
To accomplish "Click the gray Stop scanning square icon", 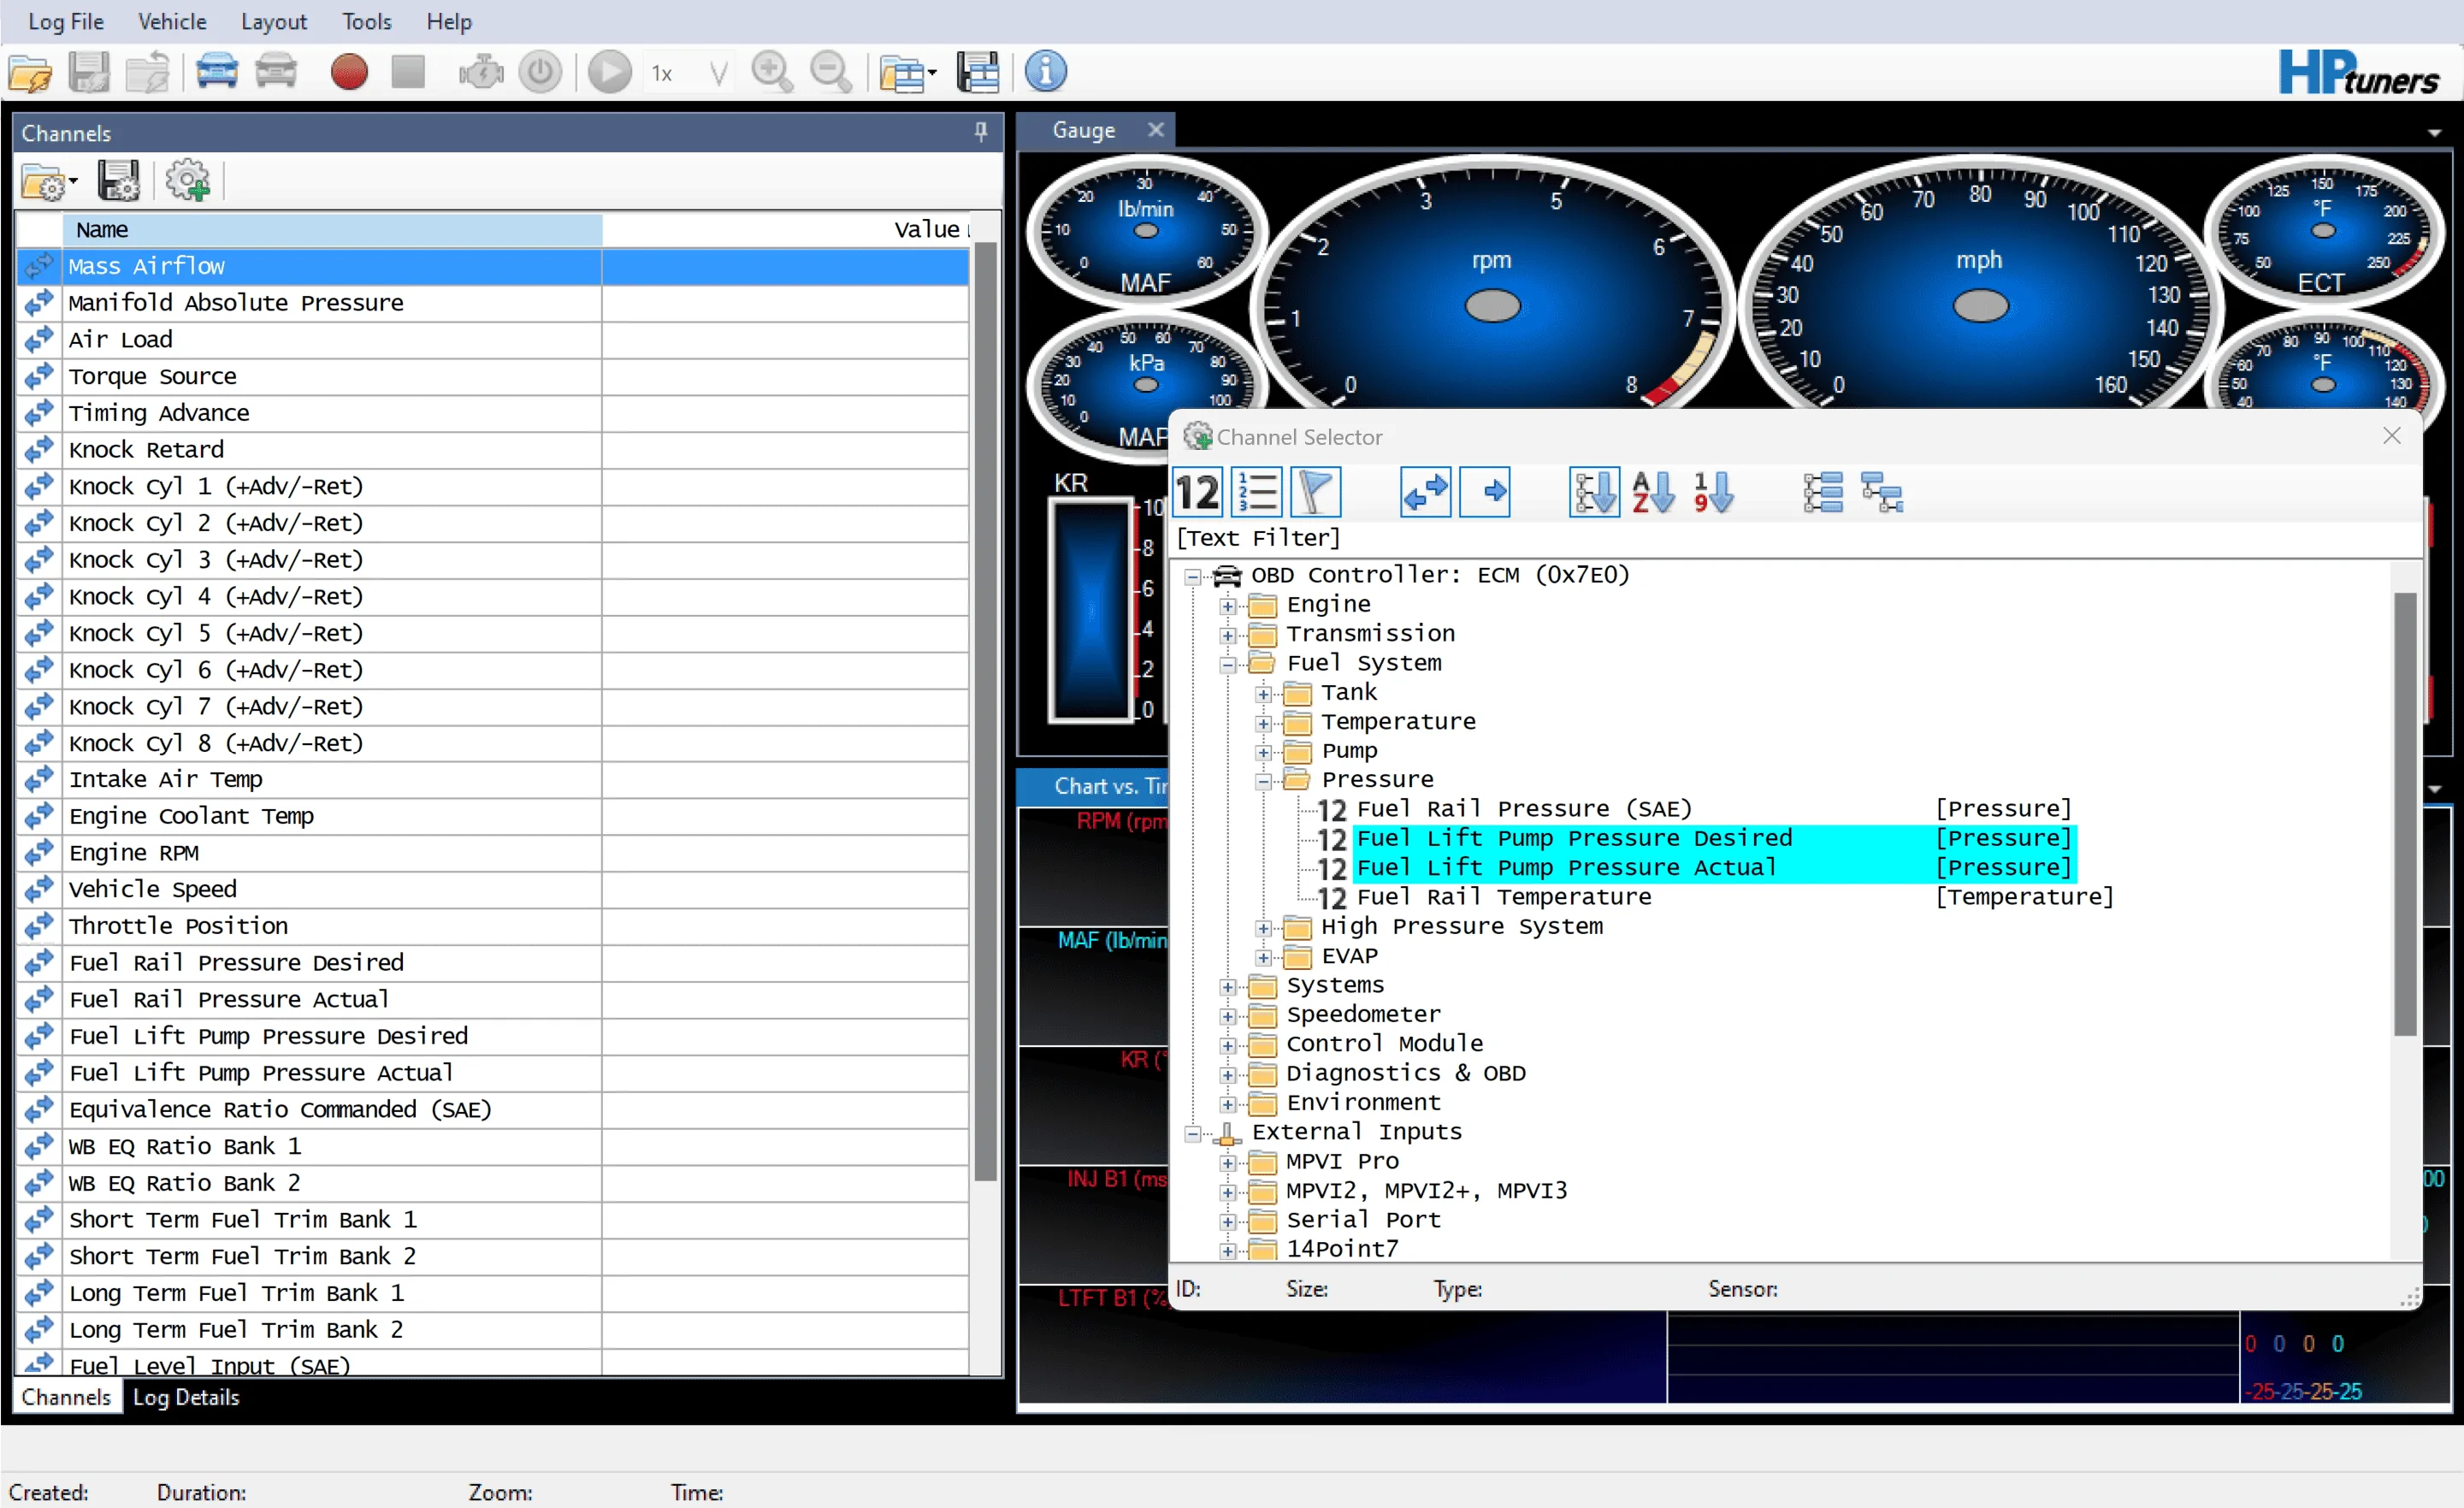I will pyautogui.click(x=408, y=72).
